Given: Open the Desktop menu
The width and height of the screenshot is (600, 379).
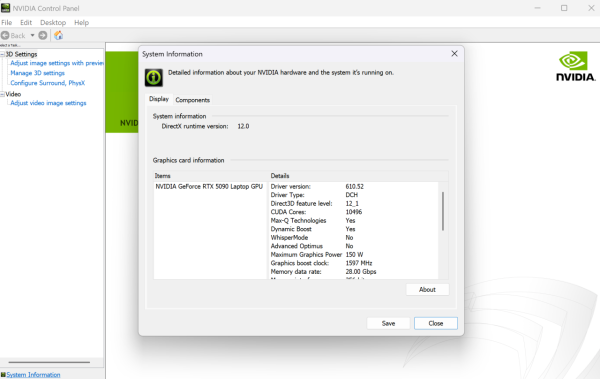Looking at the screenshot, I should point(53,23).
